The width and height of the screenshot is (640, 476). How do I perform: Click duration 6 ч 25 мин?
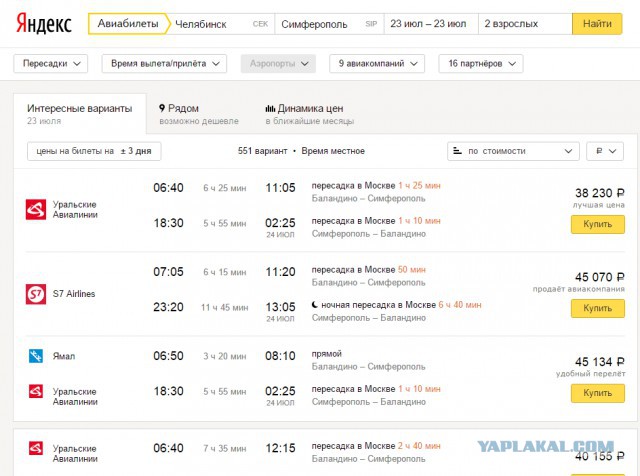[225, 188]
